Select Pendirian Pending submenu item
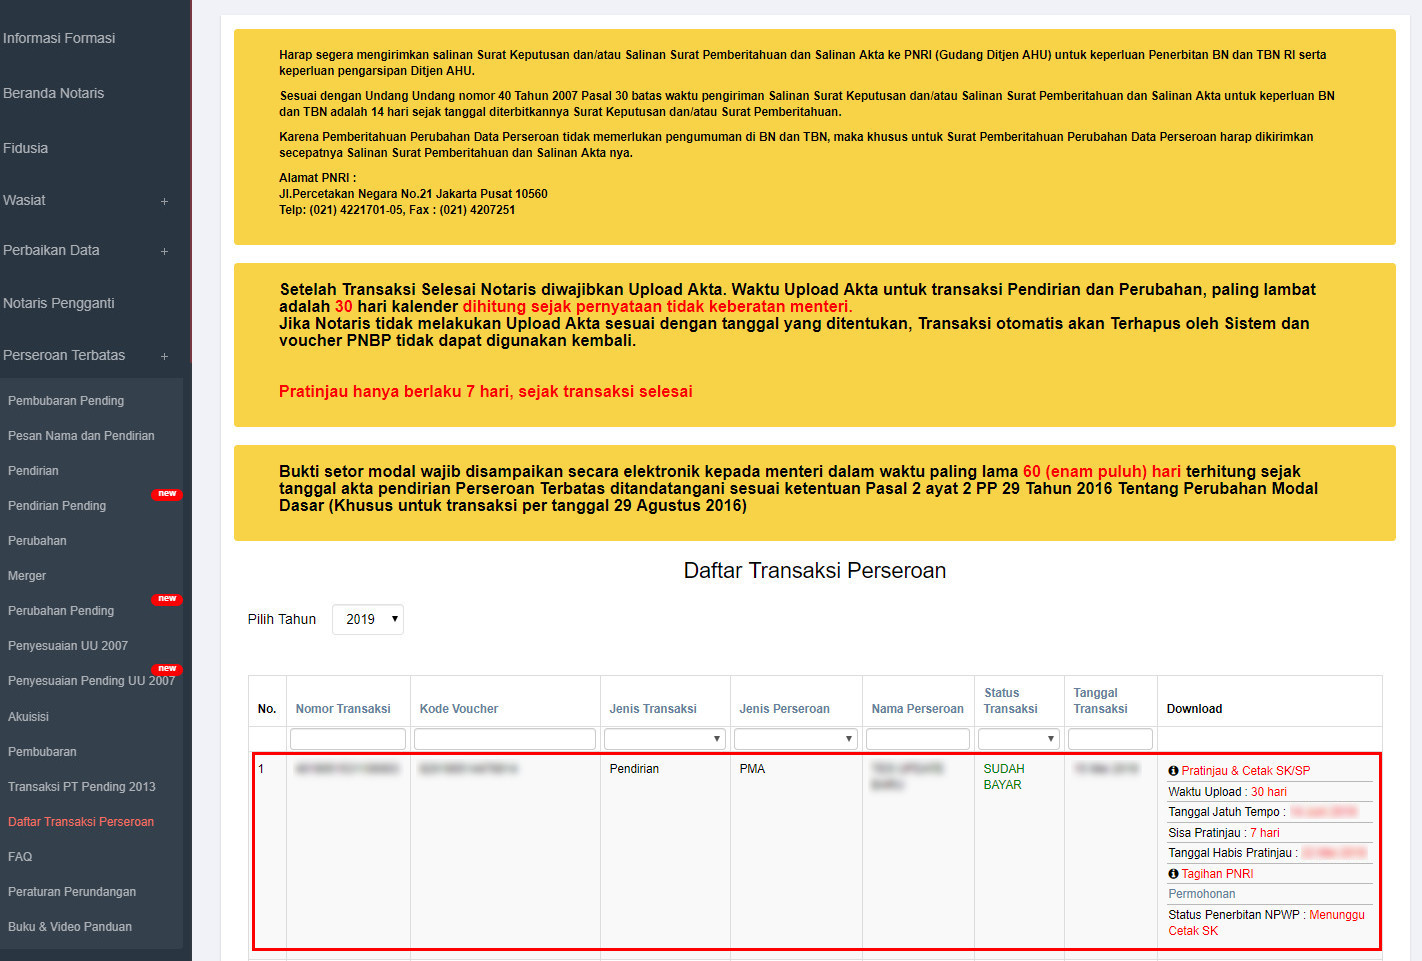This screenshot has height=961, width=1422. coord(57,506)
